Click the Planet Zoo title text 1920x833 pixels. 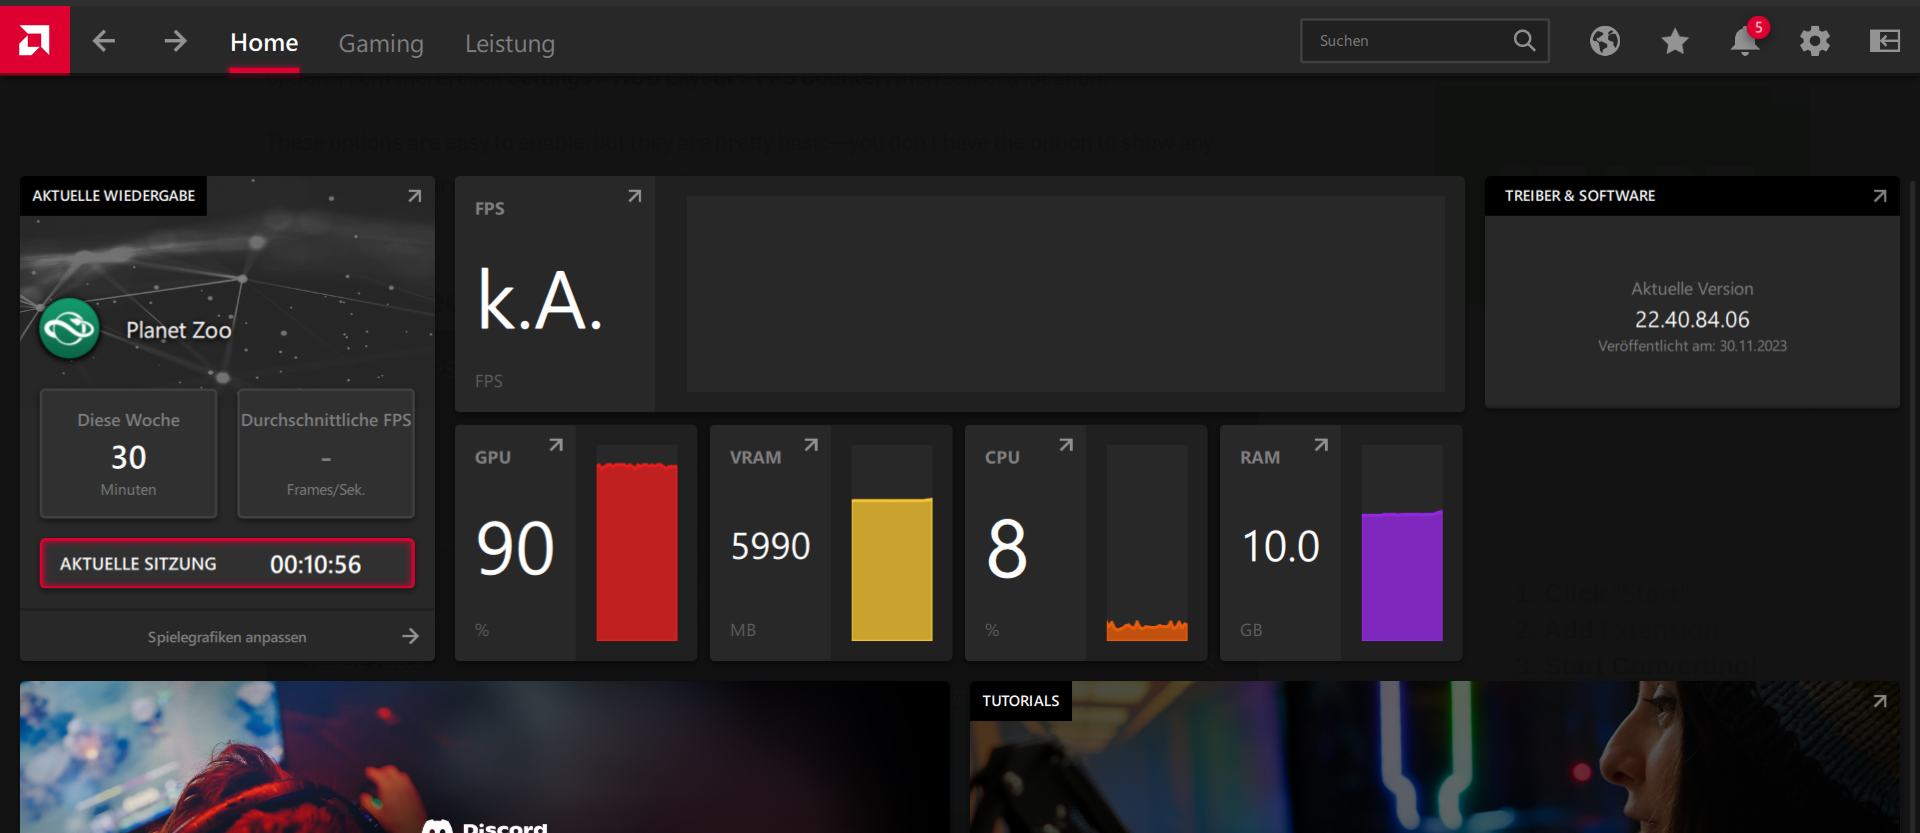178,330
